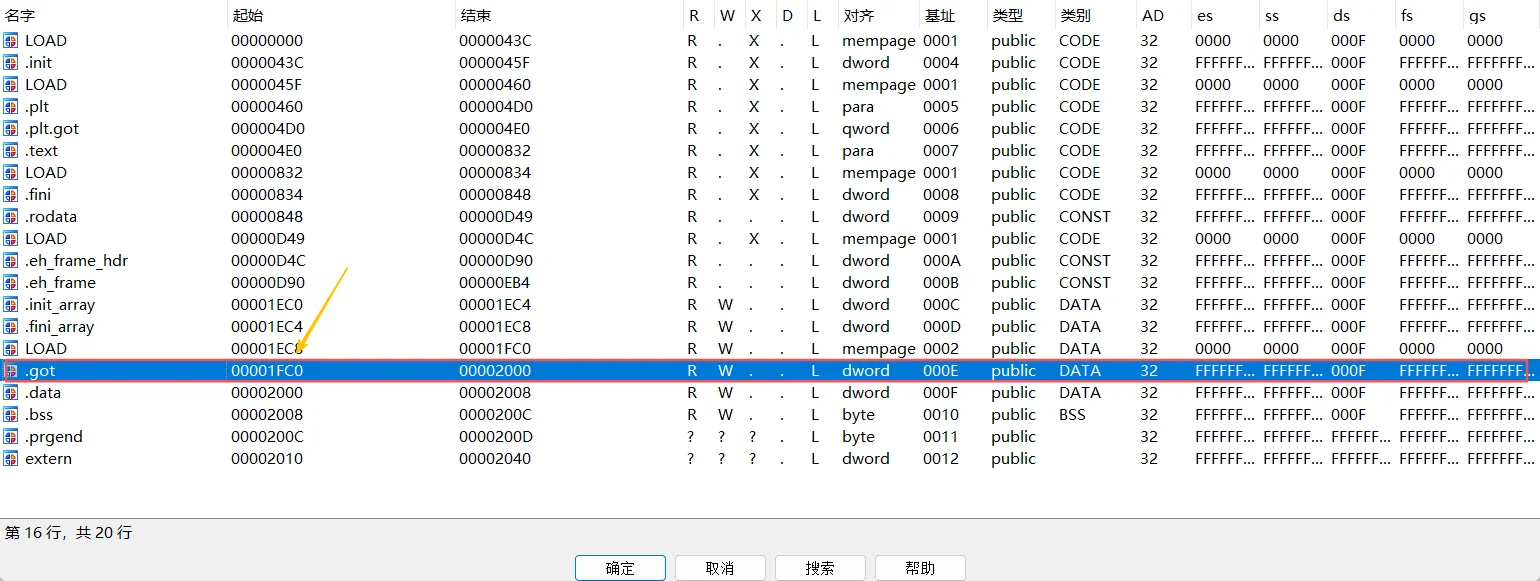Click the .data segment icon
This screenshot has height=581, width=1540.
click(x=11, y=392)
